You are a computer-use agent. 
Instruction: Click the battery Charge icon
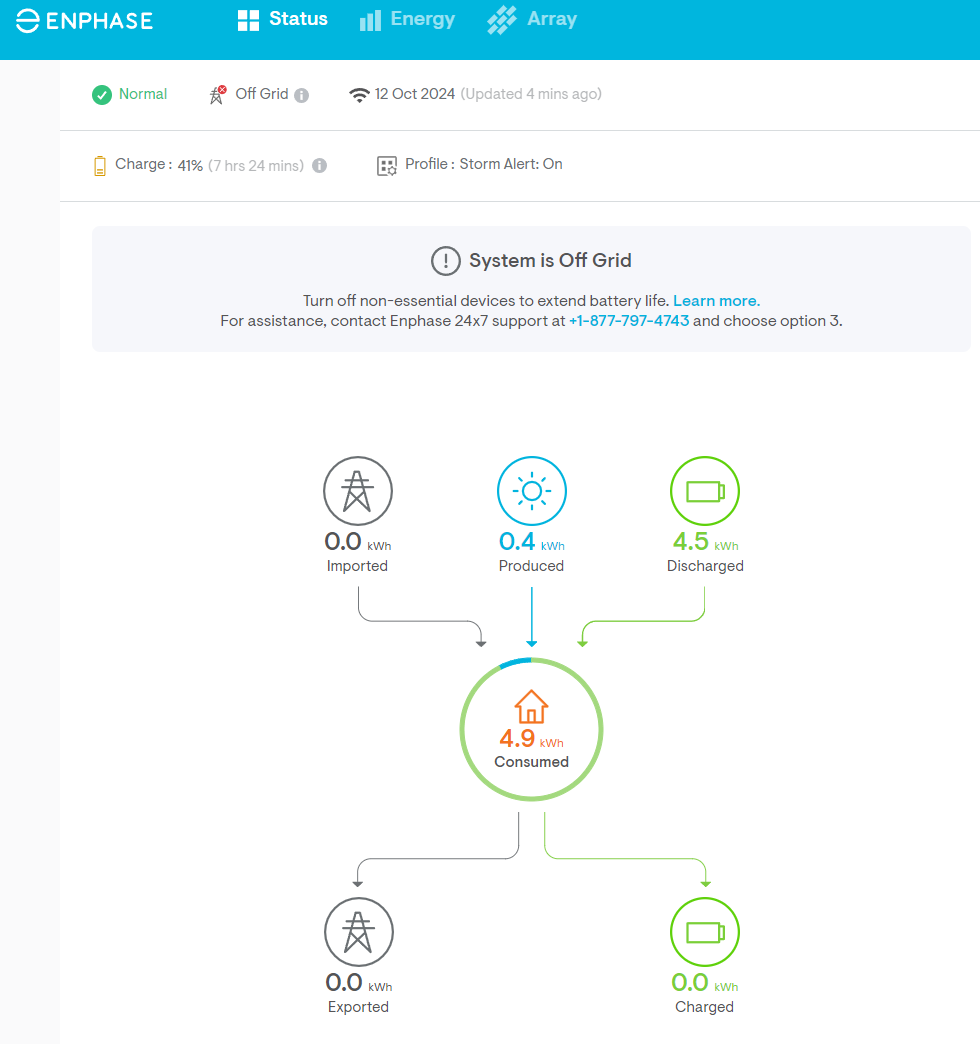[x=99, y=166]
